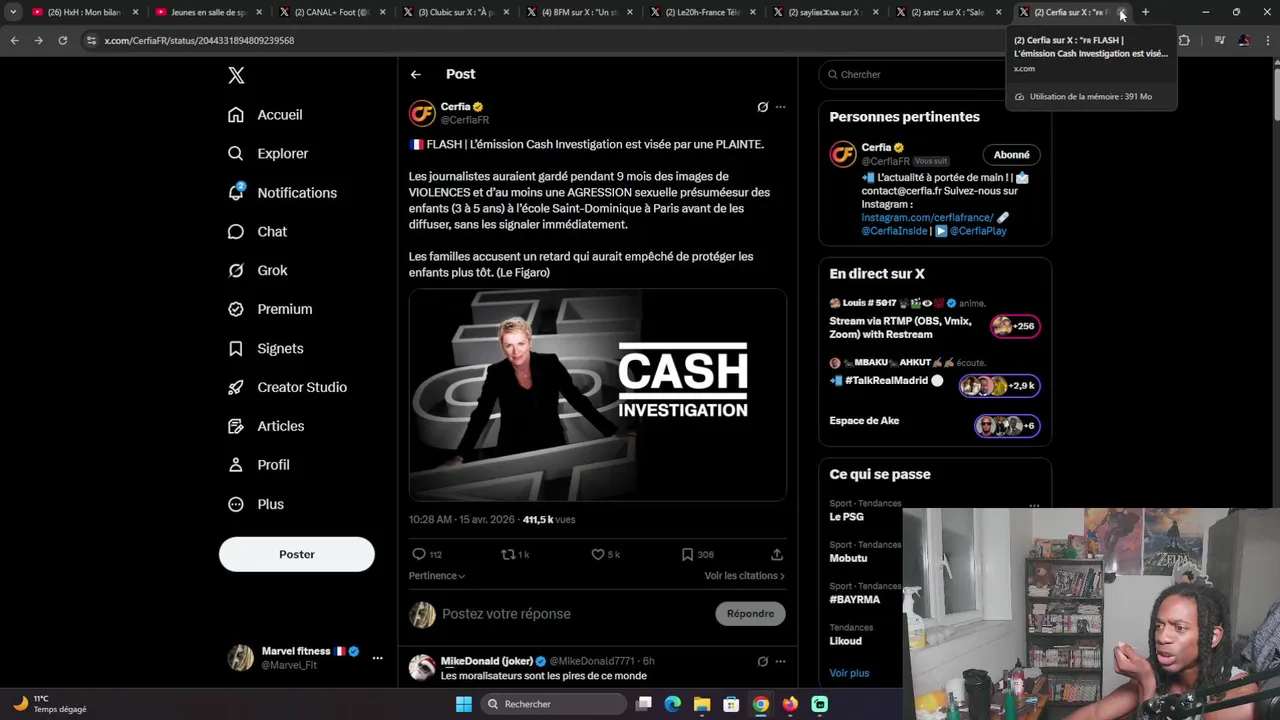The height and width of the screenshot is (720, 1280).
Task: Open Google Chrome in taskbar
Action: tap(761, 705)
